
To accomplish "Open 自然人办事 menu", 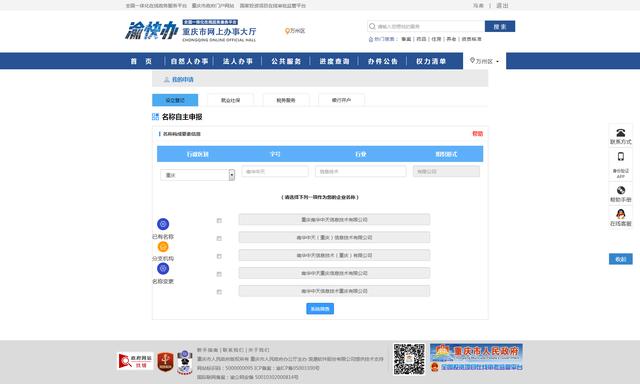I will click(x=189, y=61).
